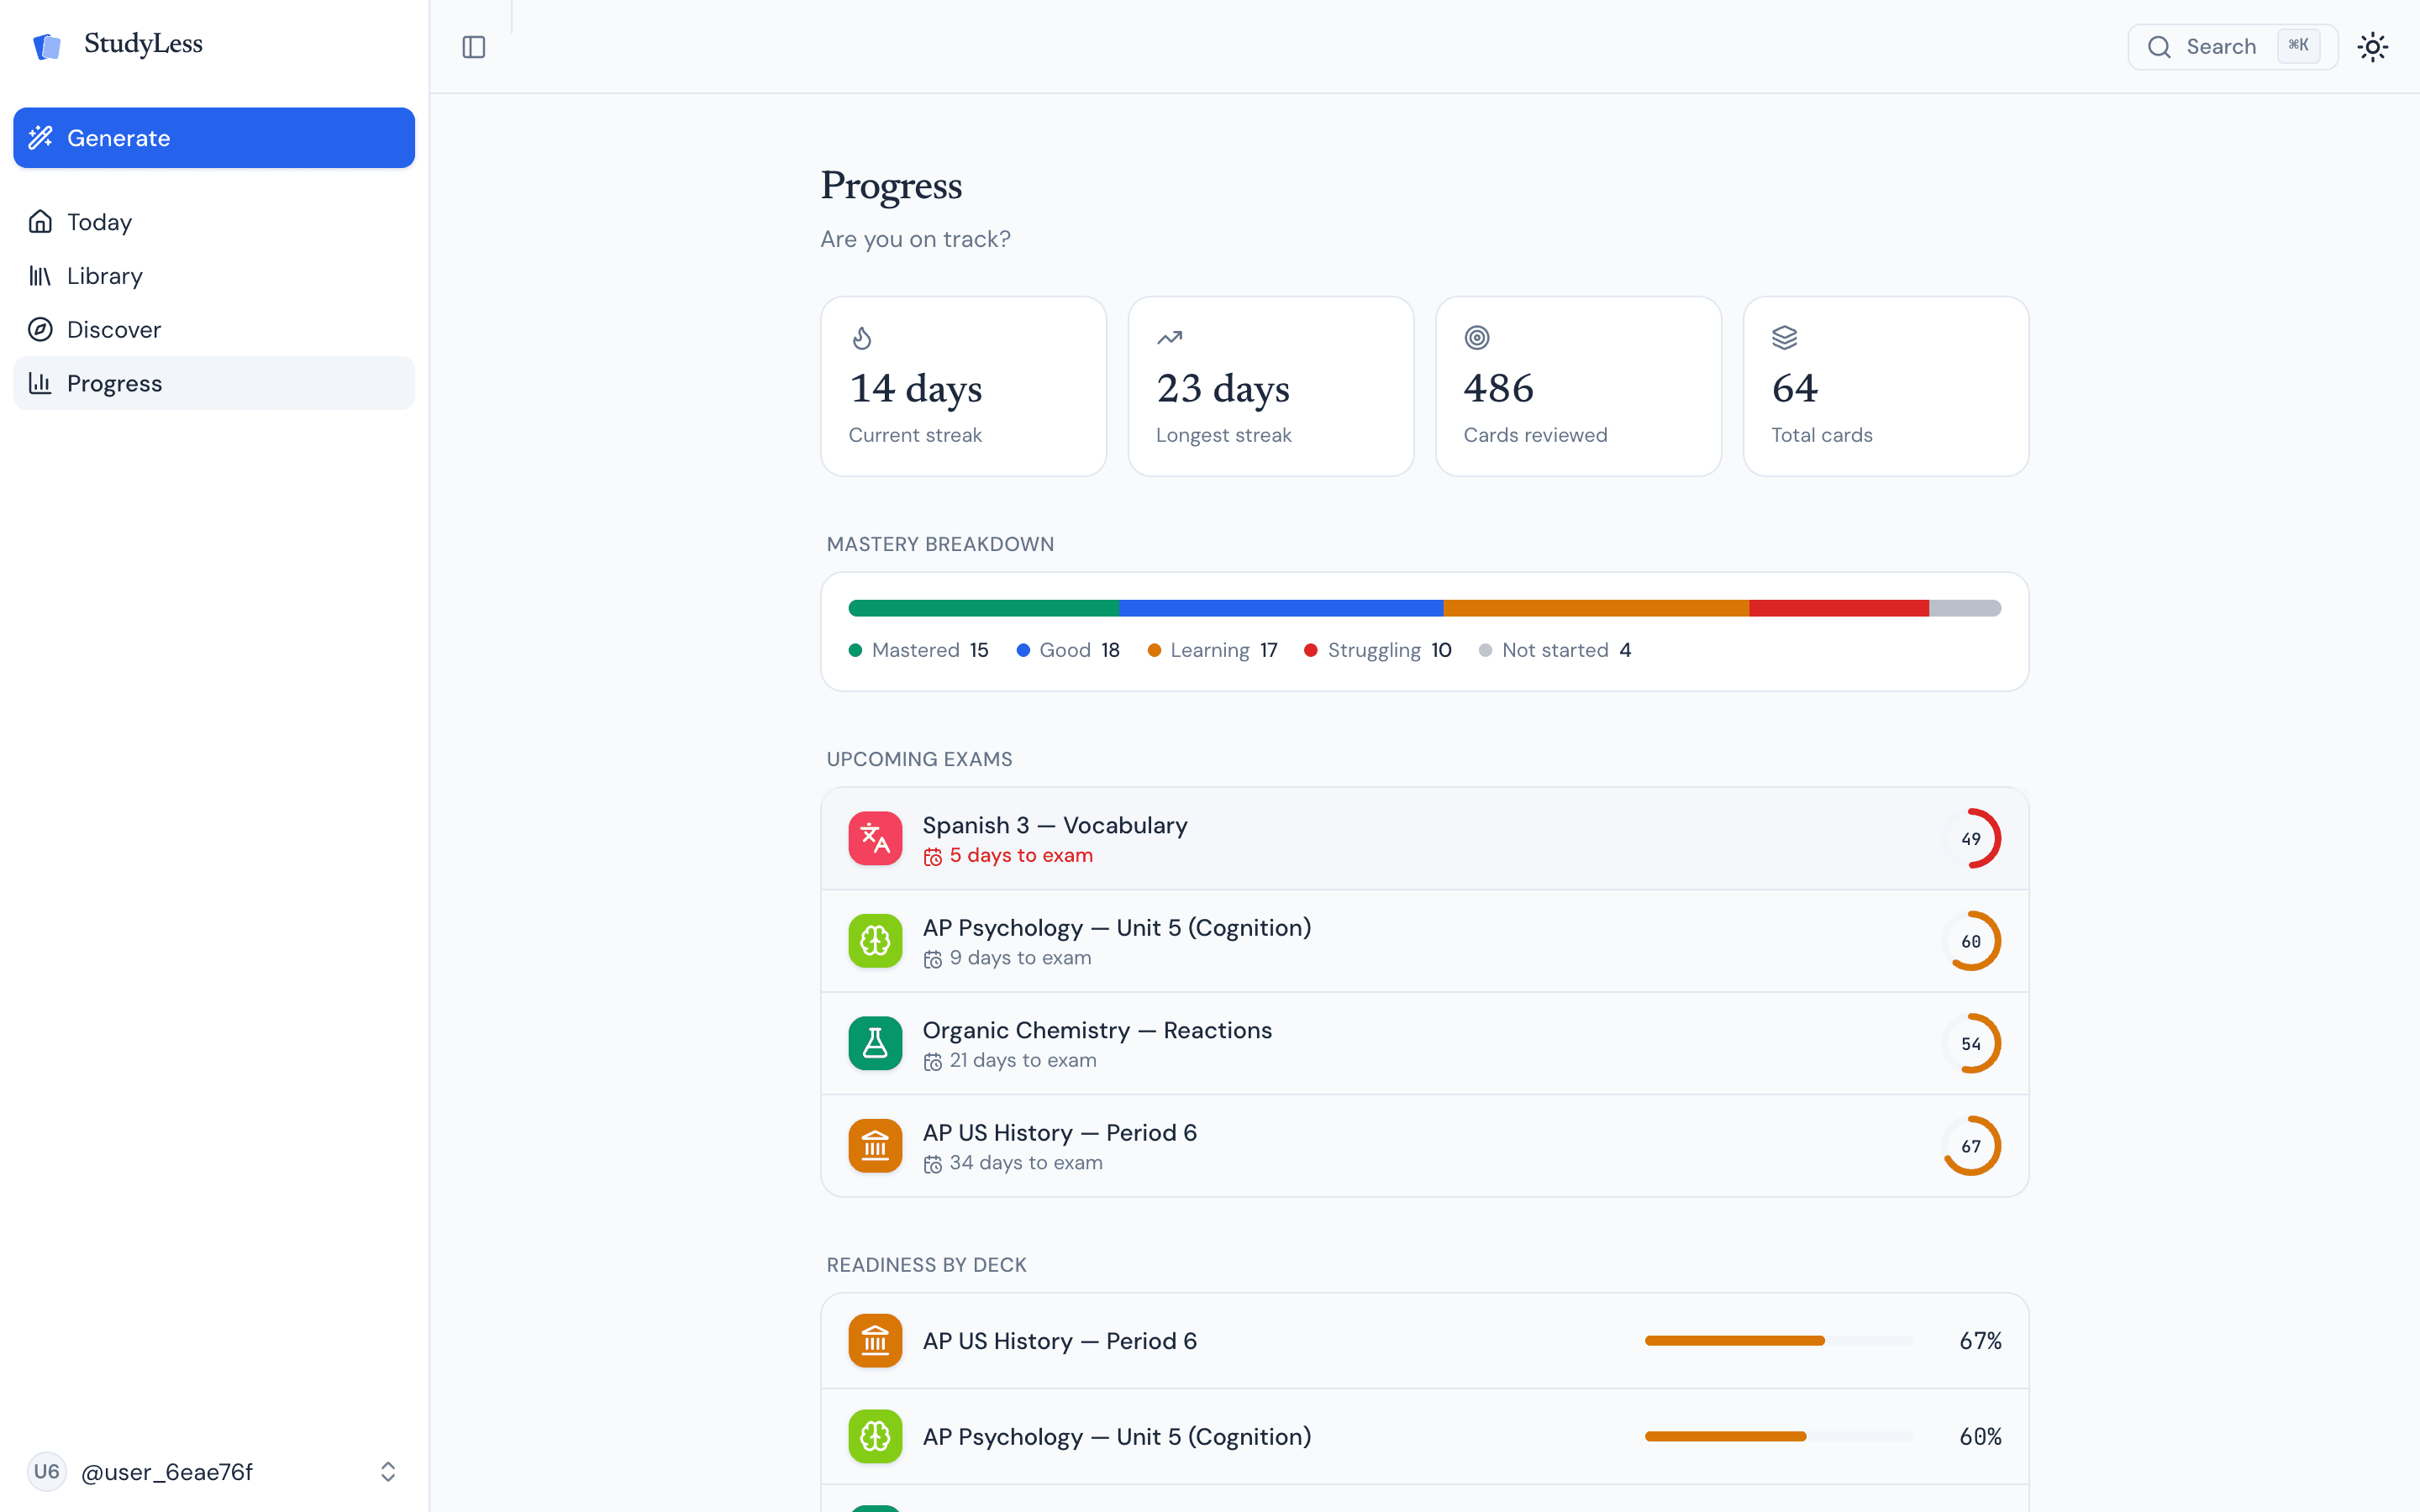Open AP Psychology exam in Upcoming Exams
Screen dimensions: 2420x1512
point(1424,941)
